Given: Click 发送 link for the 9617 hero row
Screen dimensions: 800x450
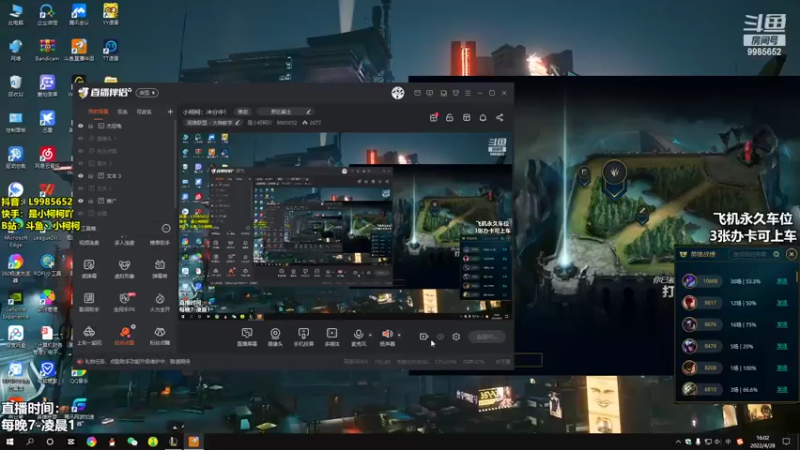Looking at the screenshot, I should tap(782, 303).
